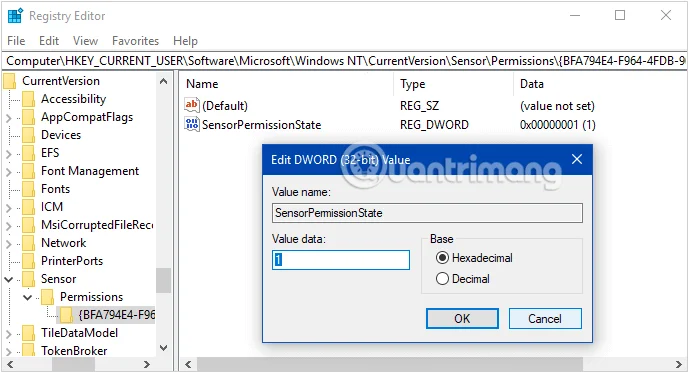This screenshot has width=689, height=373.
Task: Select the MsiCorruptedFileRecovery folder icon
Action: click(29, 225)
